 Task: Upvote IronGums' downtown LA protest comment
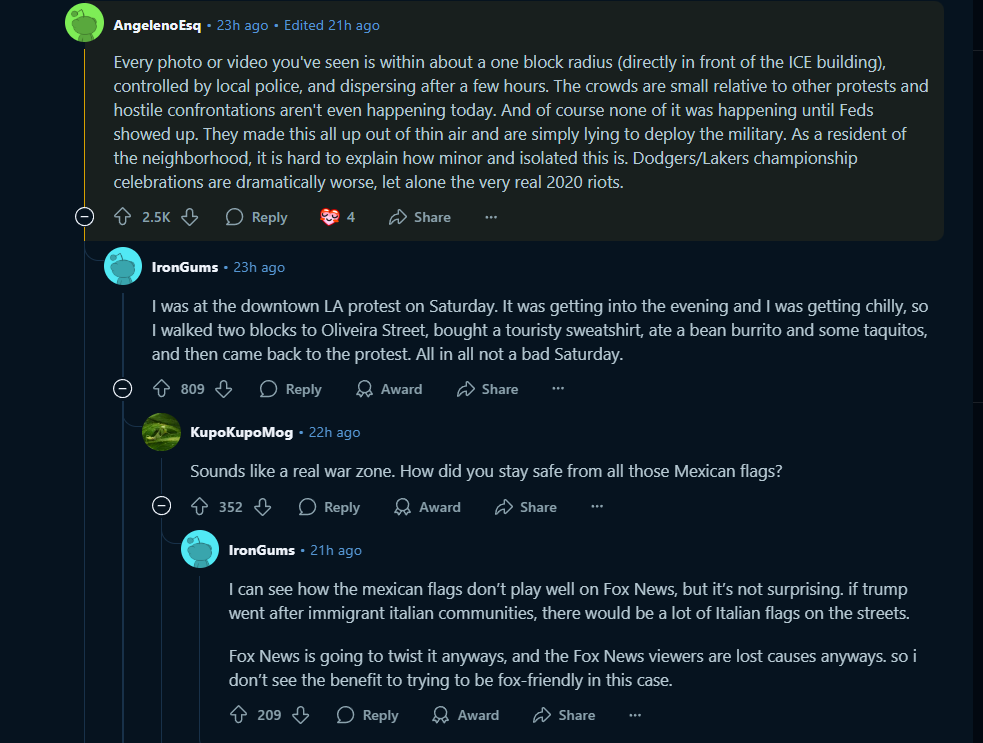(161, 389)
